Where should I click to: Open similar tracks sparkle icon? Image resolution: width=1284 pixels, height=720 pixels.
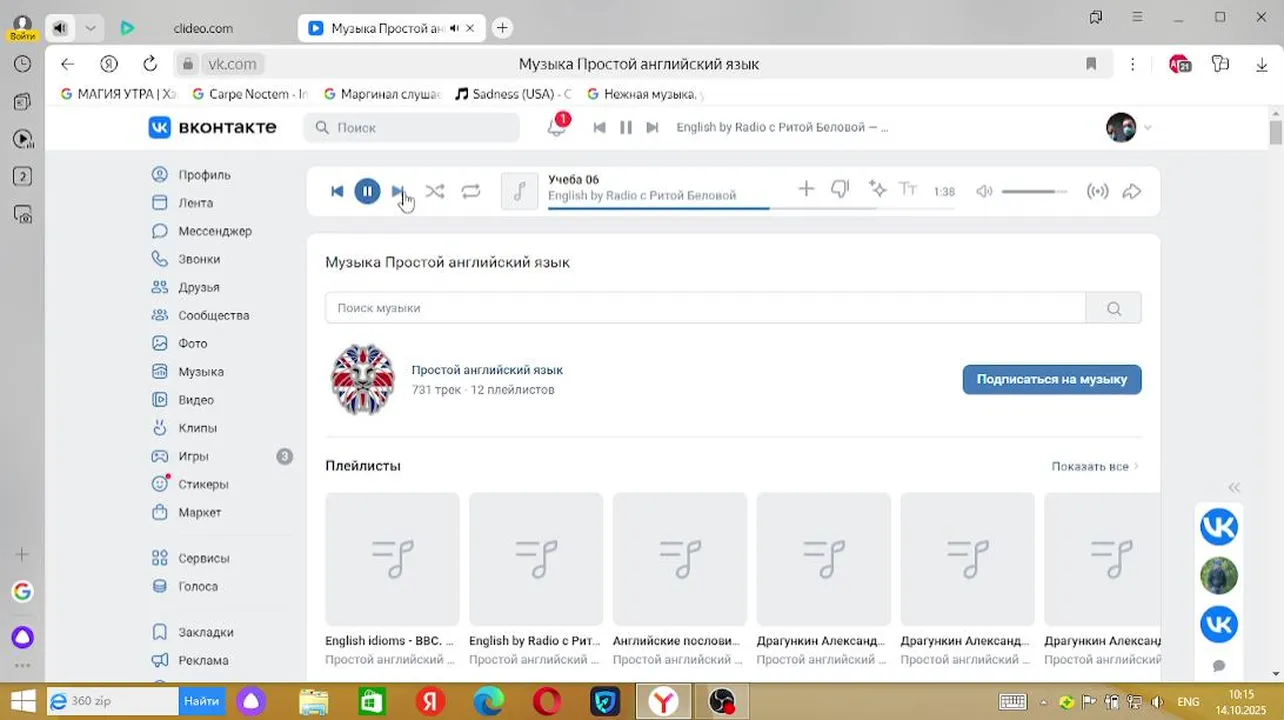pos(877,188)
